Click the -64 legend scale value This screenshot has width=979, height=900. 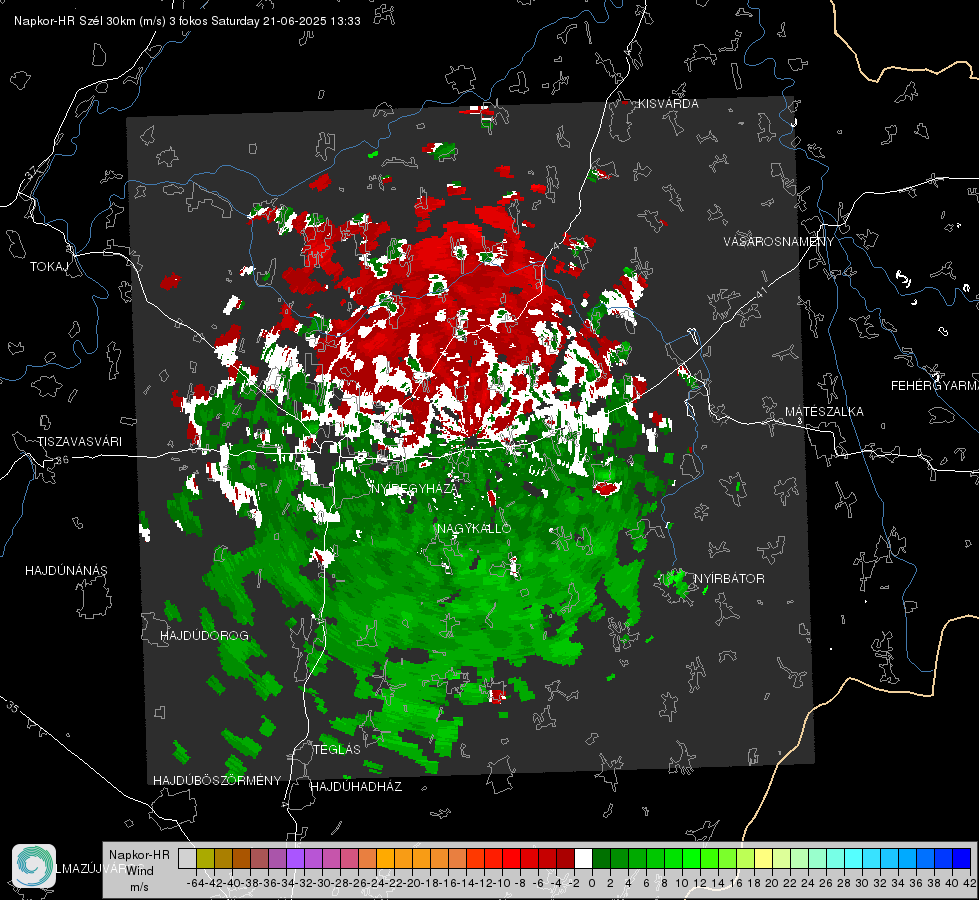click(196, 883)
